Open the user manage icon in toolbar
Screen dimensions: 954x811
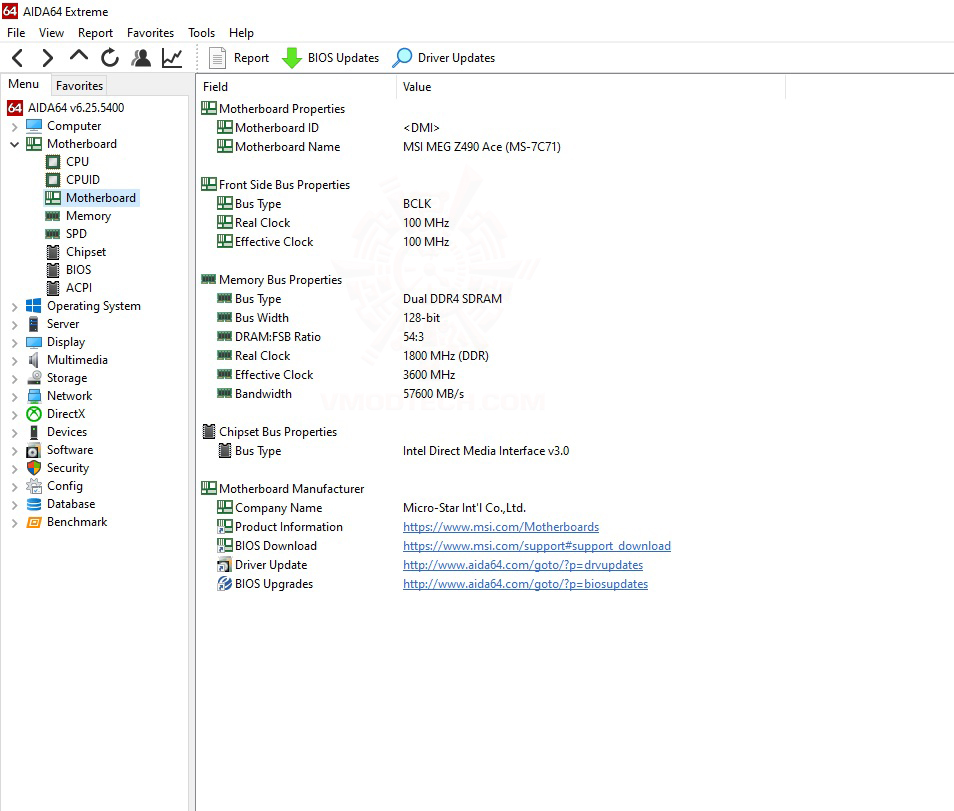[141, 58]
